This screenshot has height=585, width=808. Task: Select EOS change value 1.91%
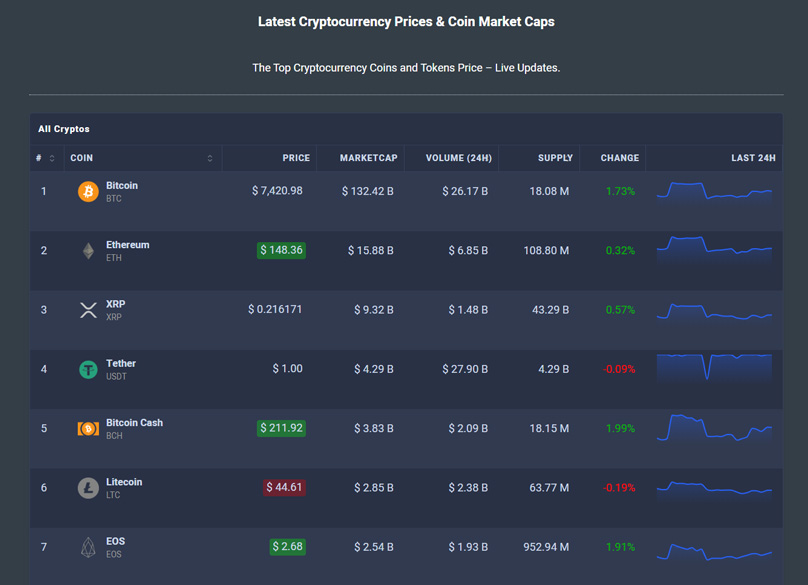pyautogui.click(x=620, y=547)
